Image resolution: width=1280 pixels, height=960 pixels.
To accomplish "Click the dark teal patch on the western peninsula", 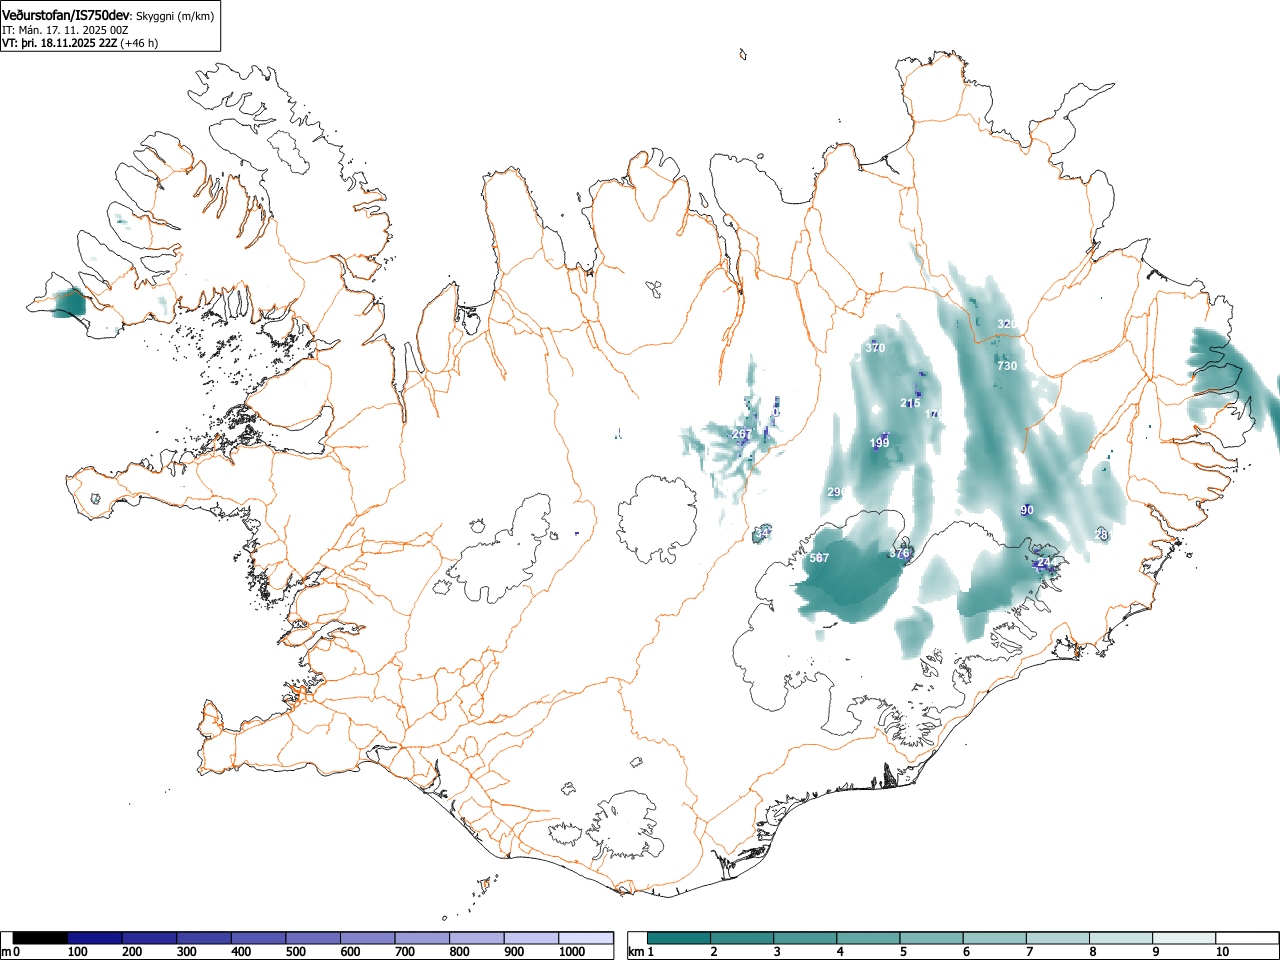I will pyautogui.click(x=70, y=302).
